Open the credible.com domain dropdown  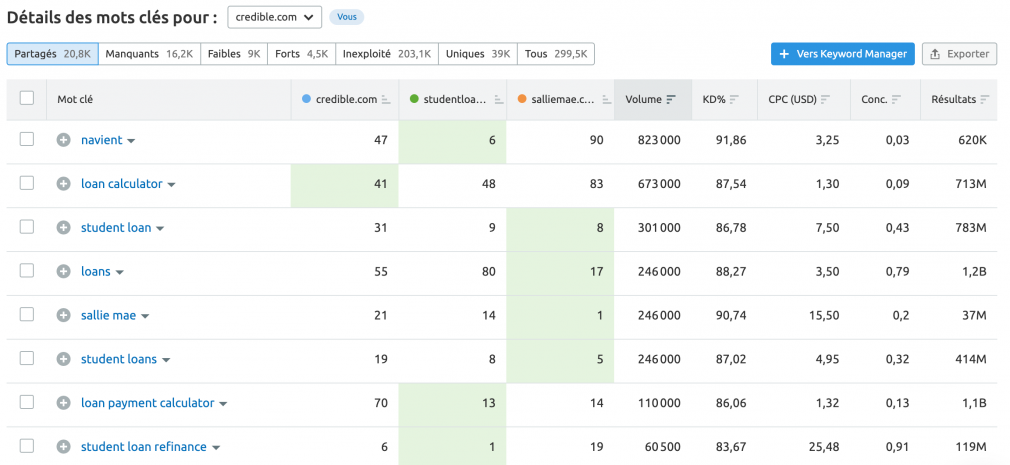(x=274, y=17)
